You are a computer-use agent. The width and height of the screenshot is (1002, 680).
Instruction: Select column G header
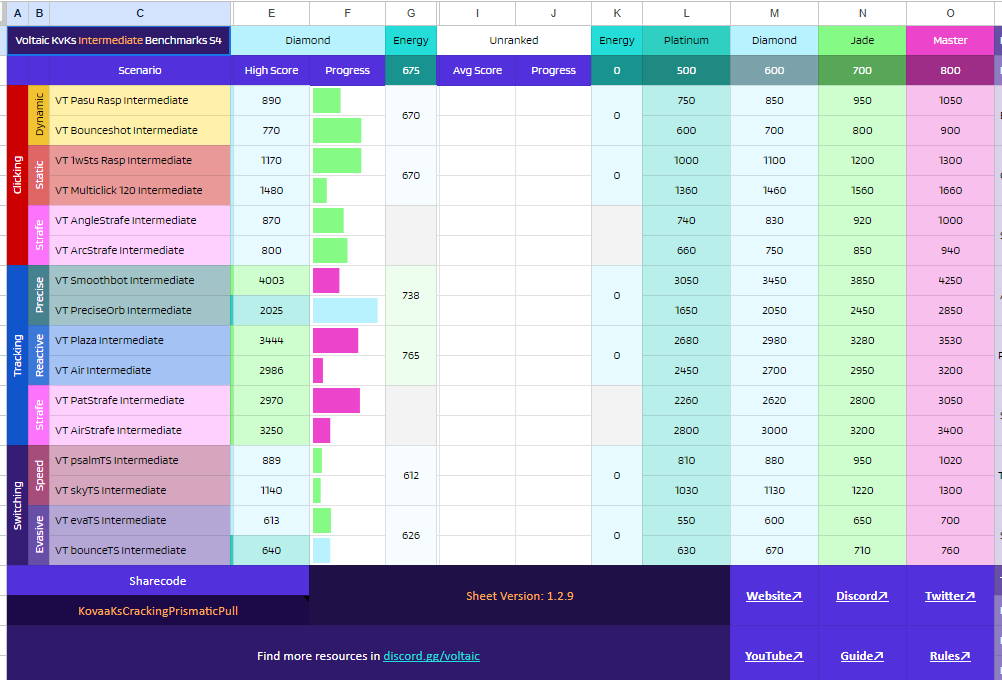click(x=411, y=13)
